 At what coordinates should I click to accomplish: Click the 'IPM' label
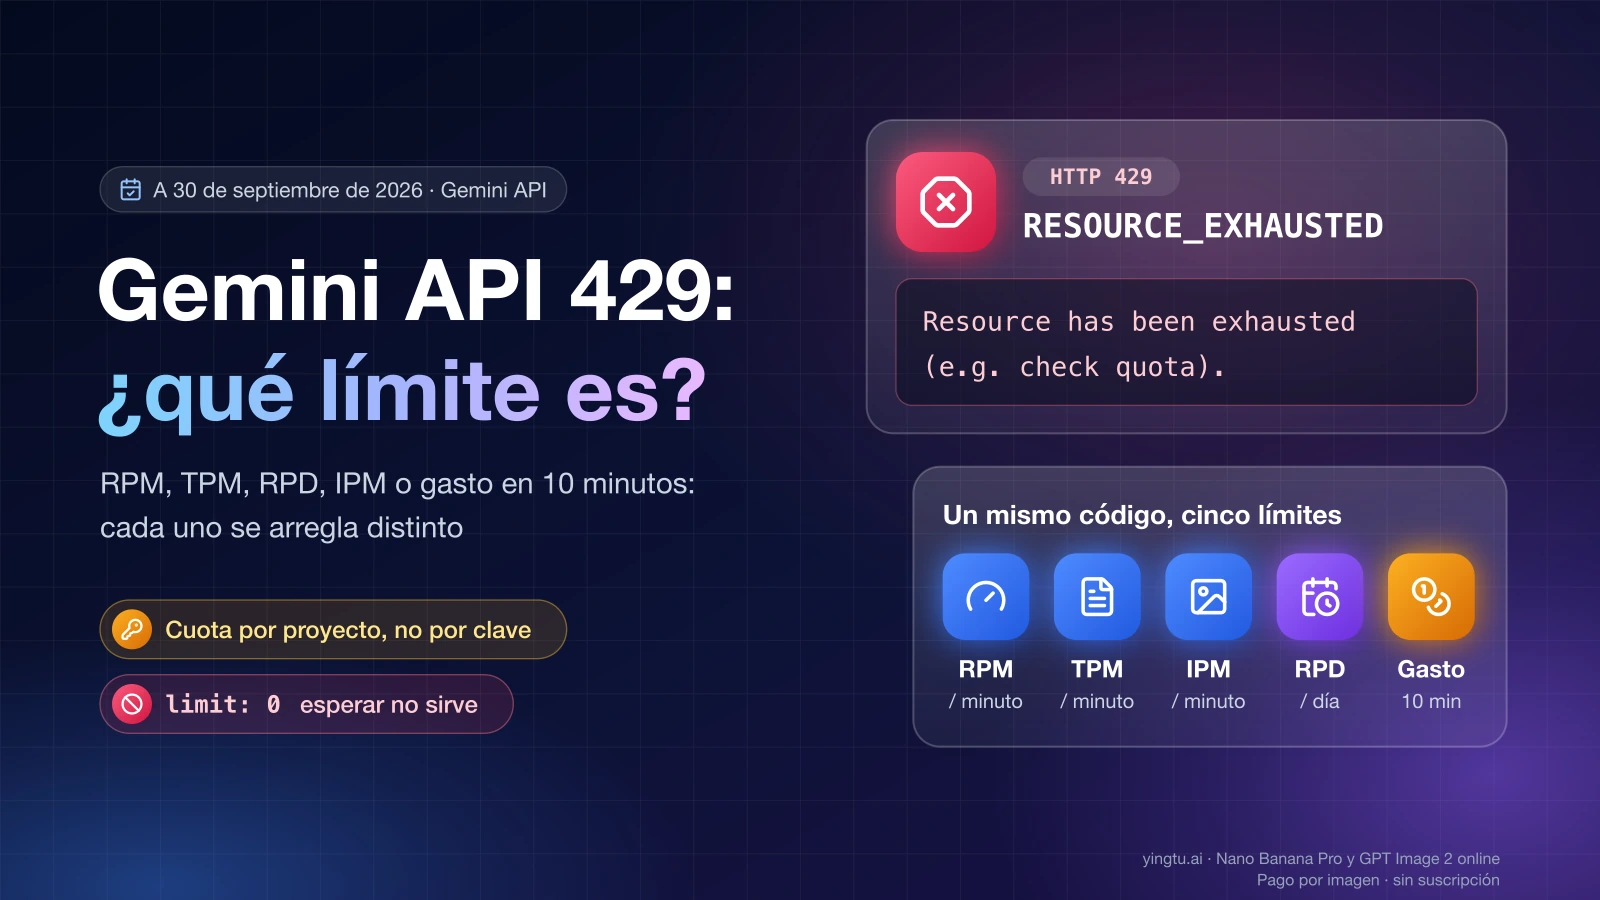pos(1208,669)
